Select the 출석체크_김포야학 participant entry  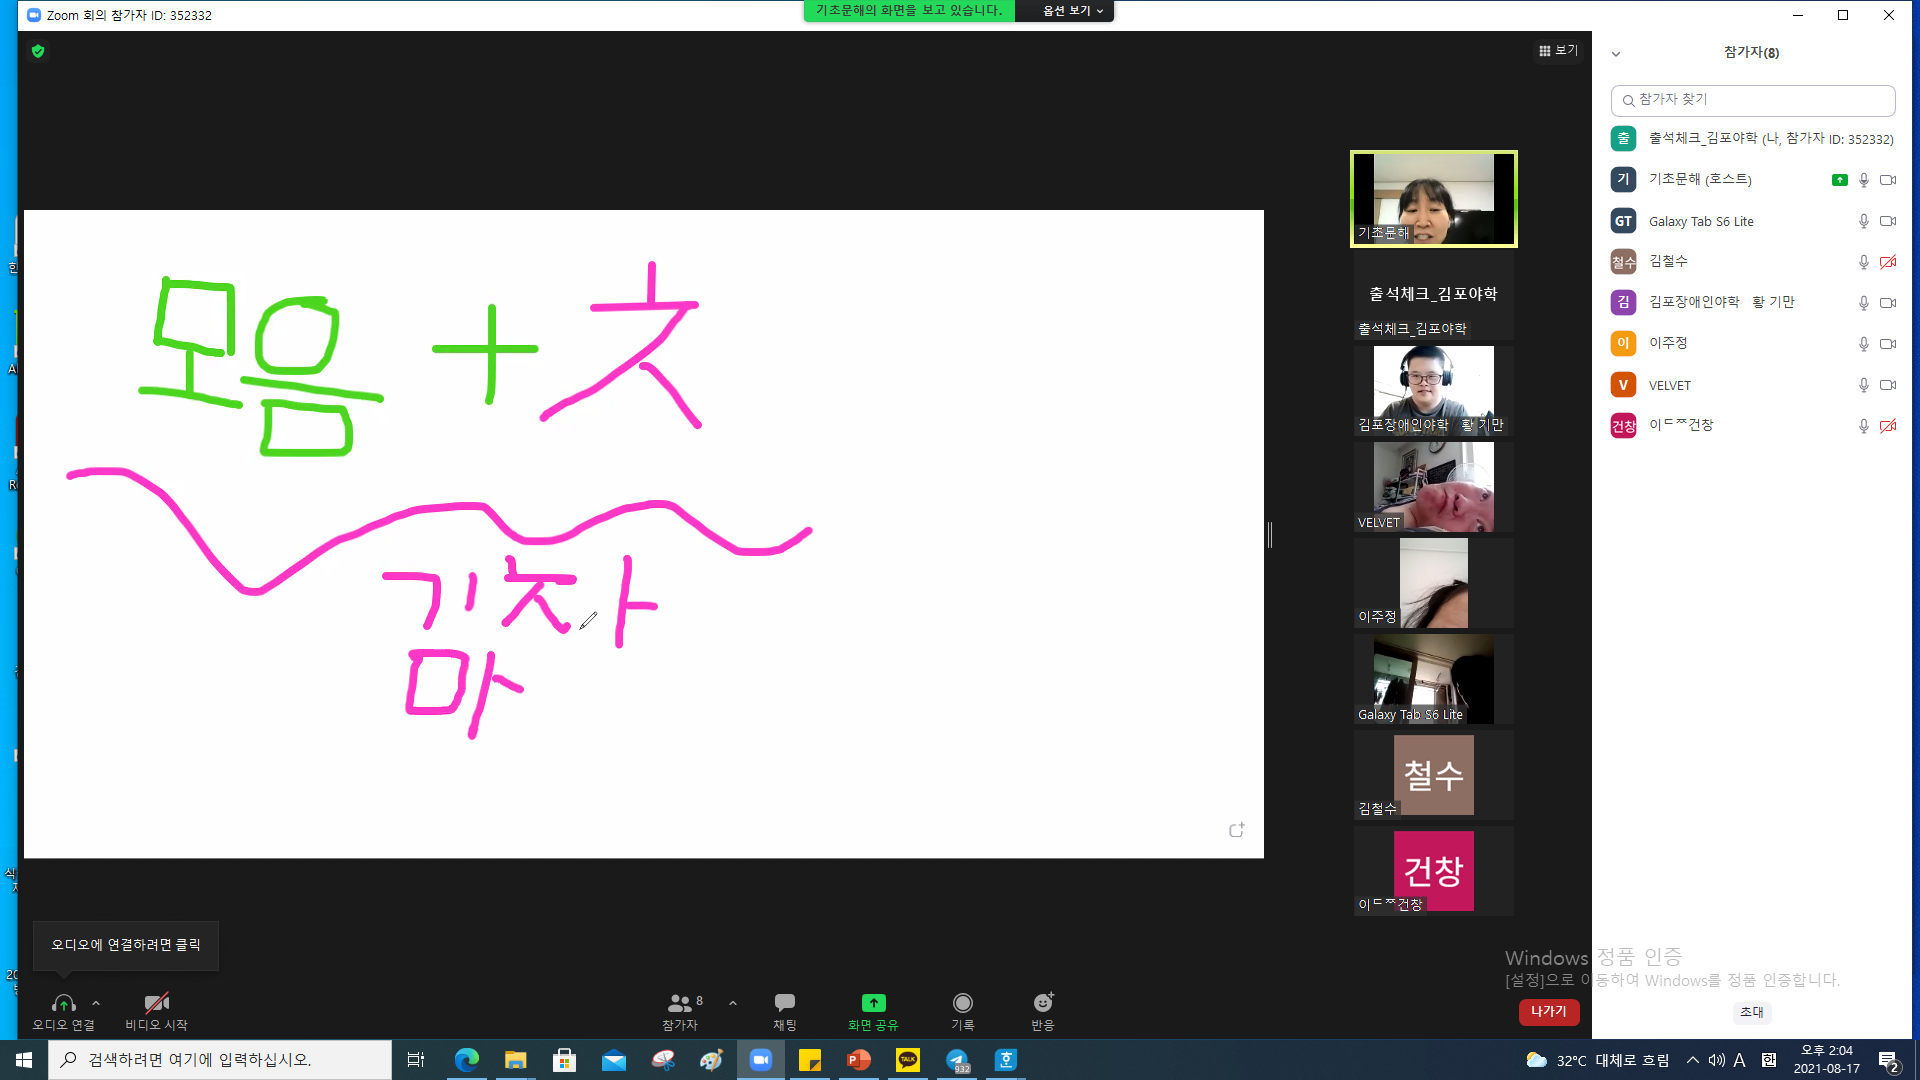point(1753,139)
